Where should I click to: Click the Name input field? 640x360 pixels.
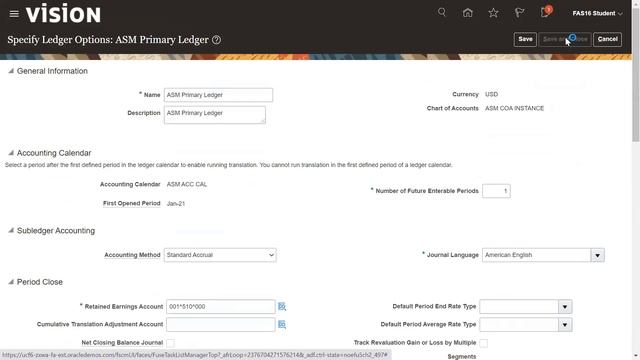pos(218,95)
